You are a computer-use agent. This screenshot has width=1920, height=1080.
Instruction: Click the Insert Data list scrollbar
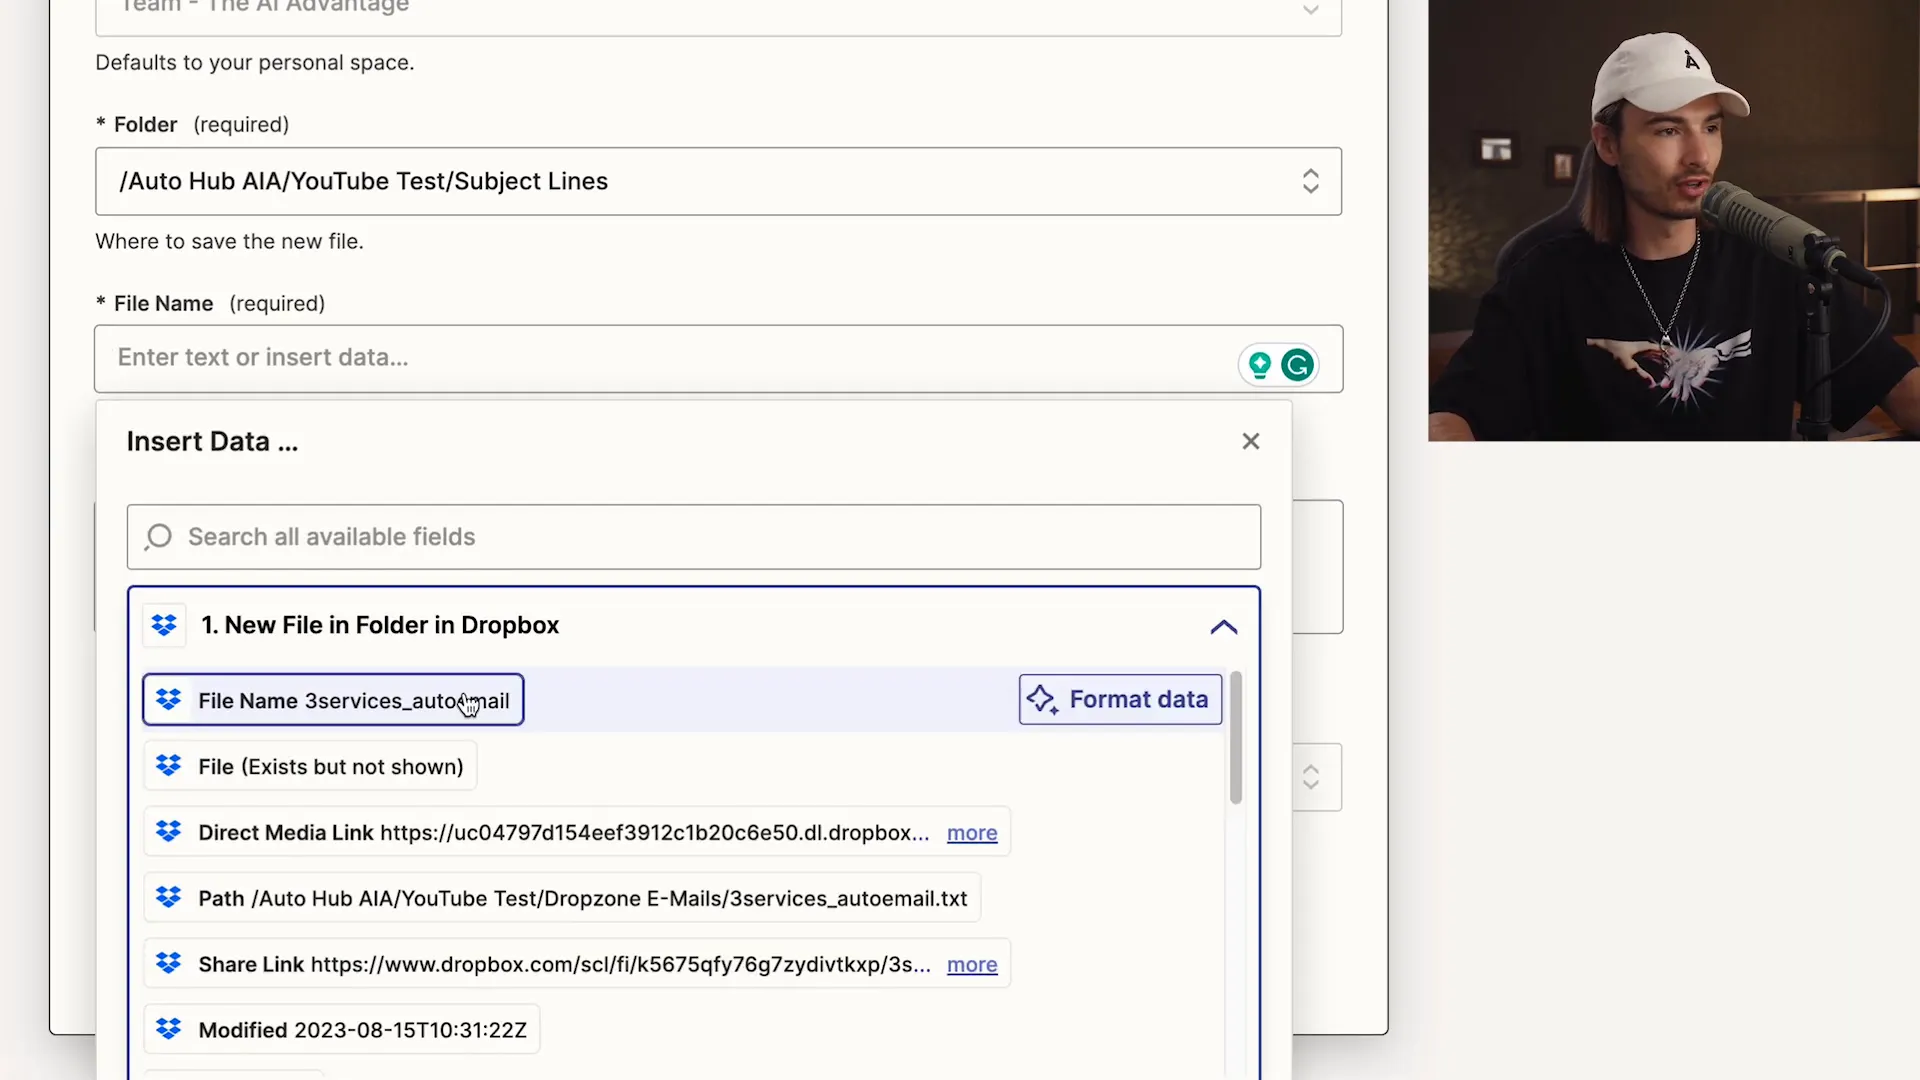tap(1236, 738)
